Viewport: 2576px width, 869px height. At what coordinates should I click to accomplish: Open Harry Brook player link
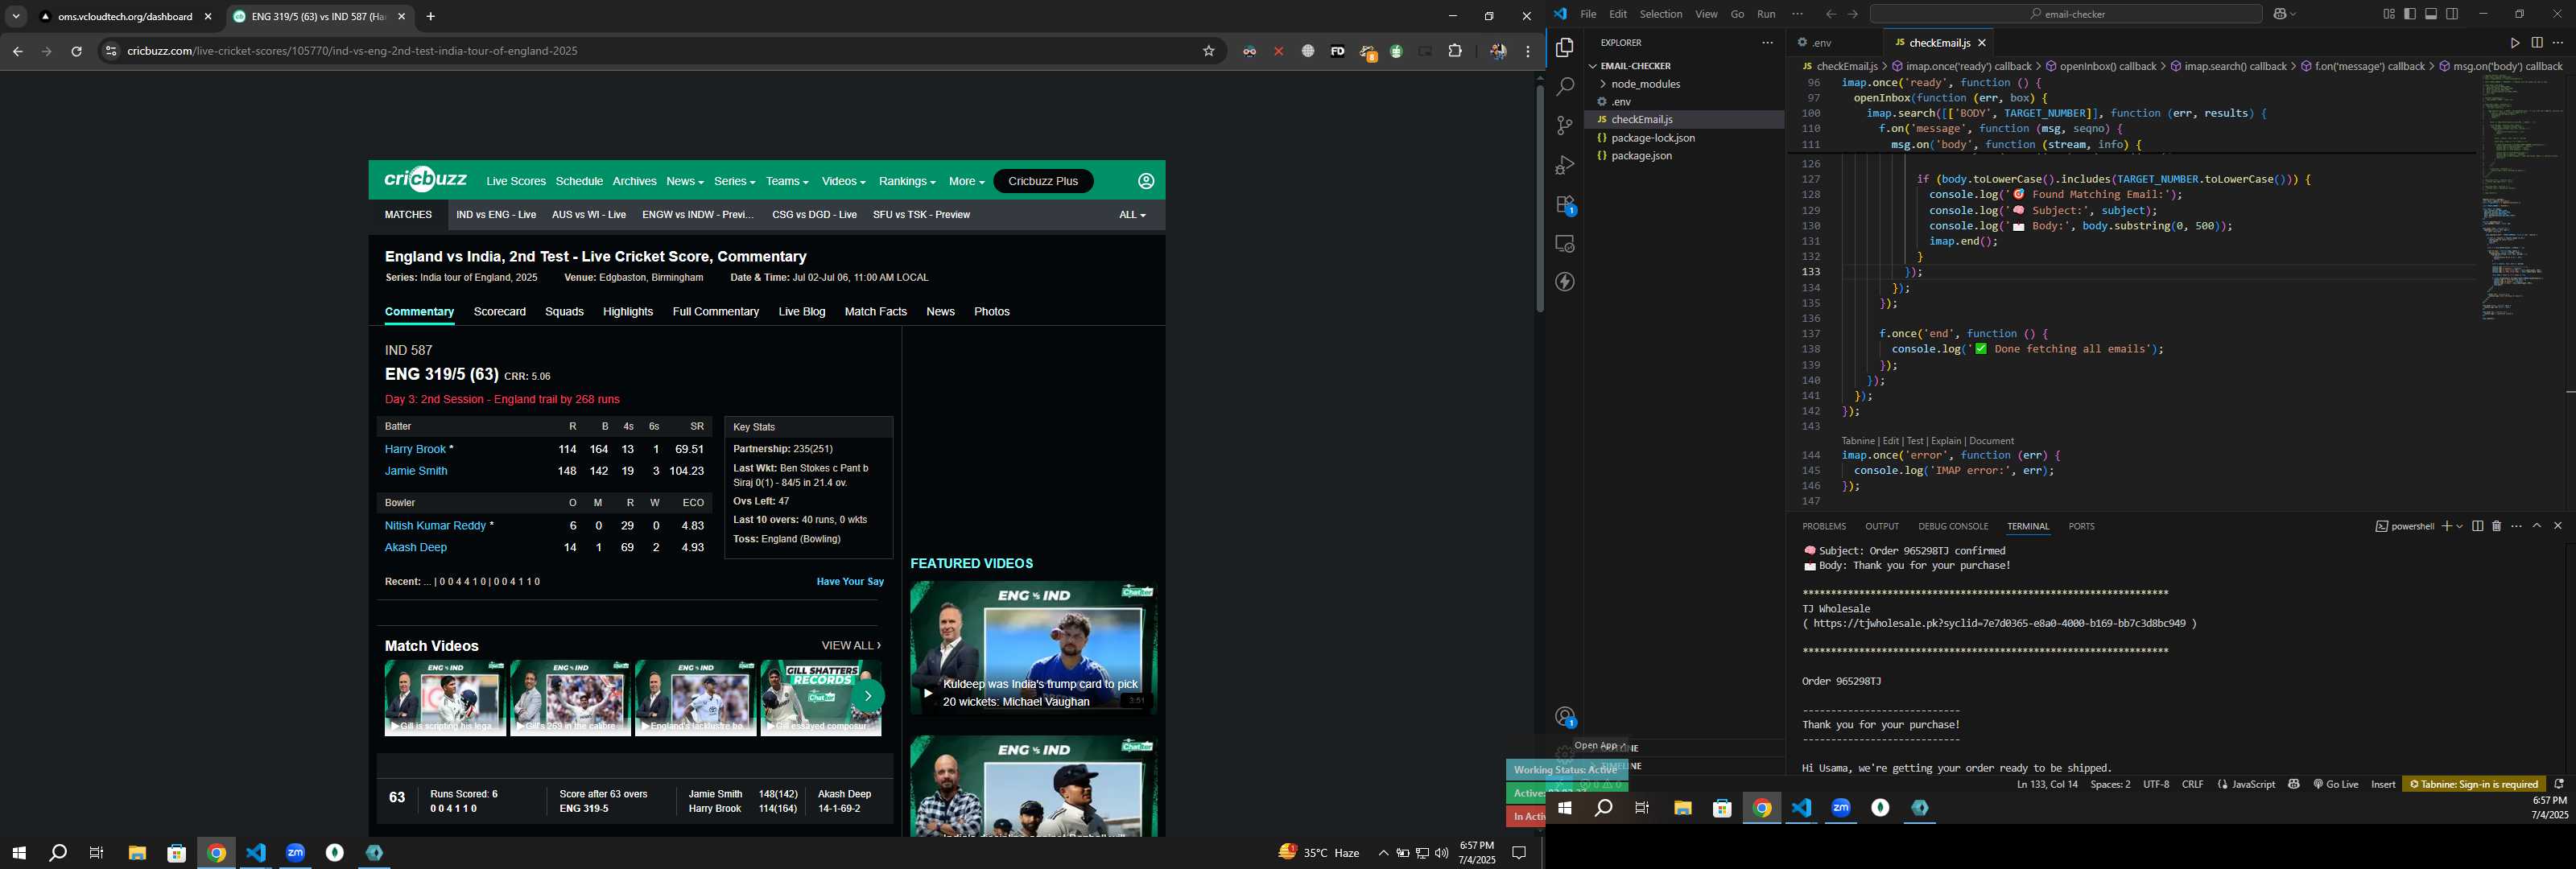[414, 450]
